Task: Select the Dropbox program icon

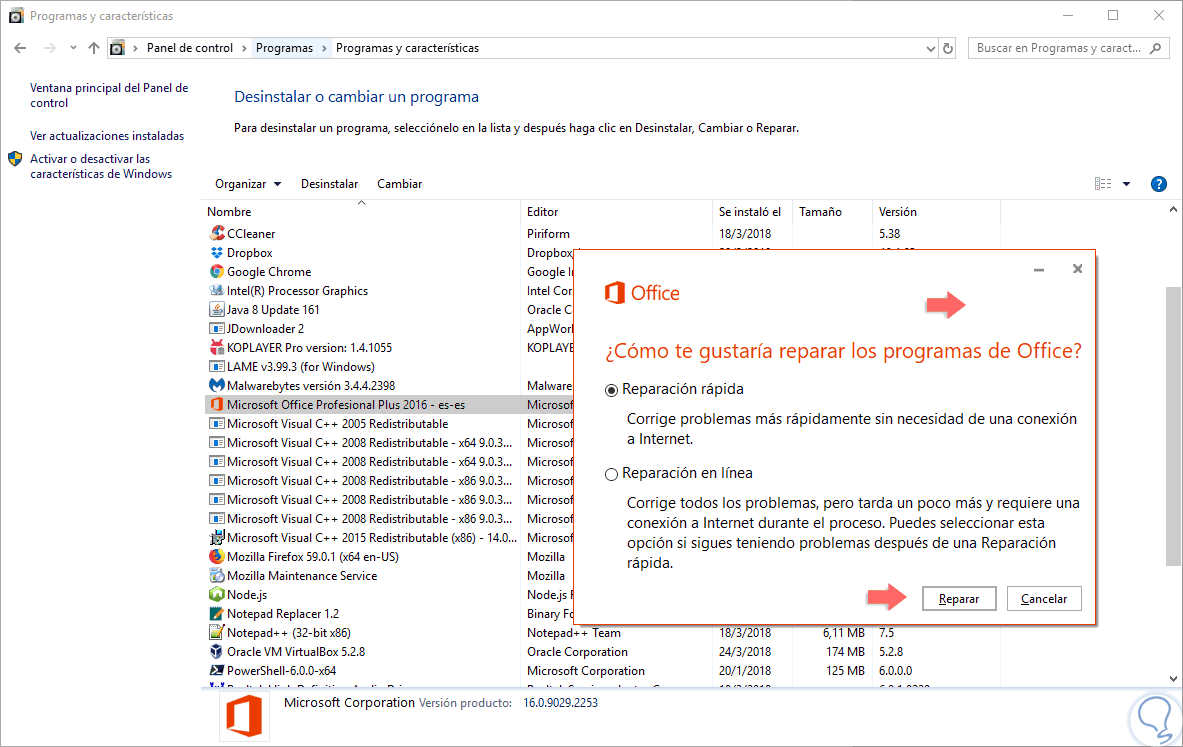Action: 217,252
